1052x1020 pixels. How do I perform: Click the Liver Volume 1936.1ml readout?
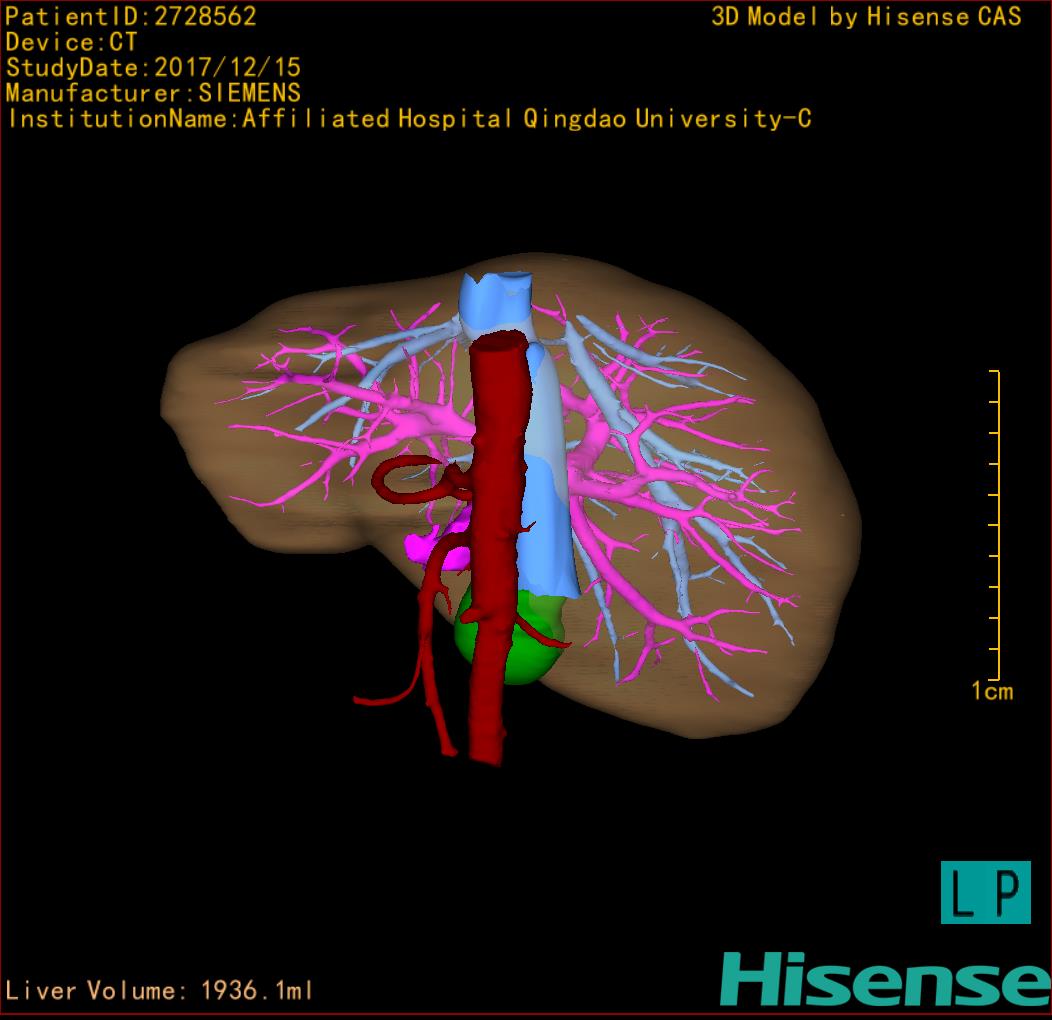pos(160,991)
